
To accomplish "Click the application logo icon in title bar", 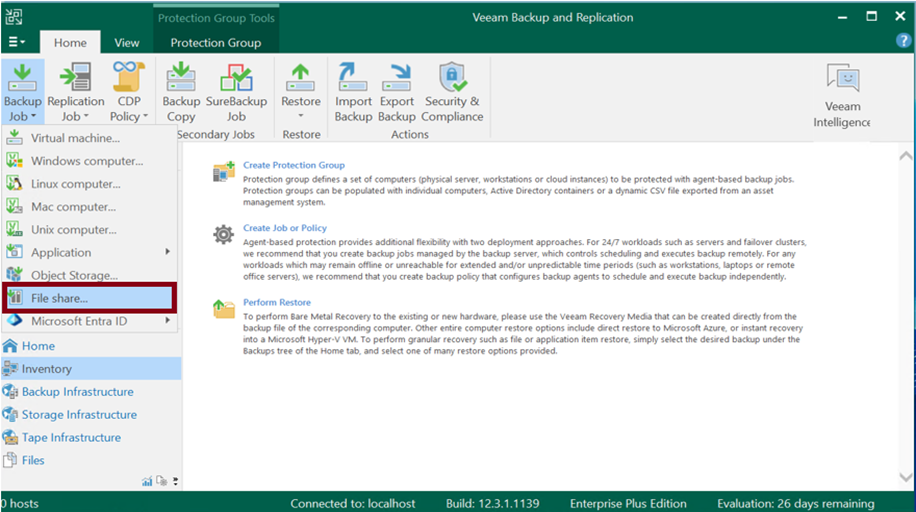I will [14, 17].
